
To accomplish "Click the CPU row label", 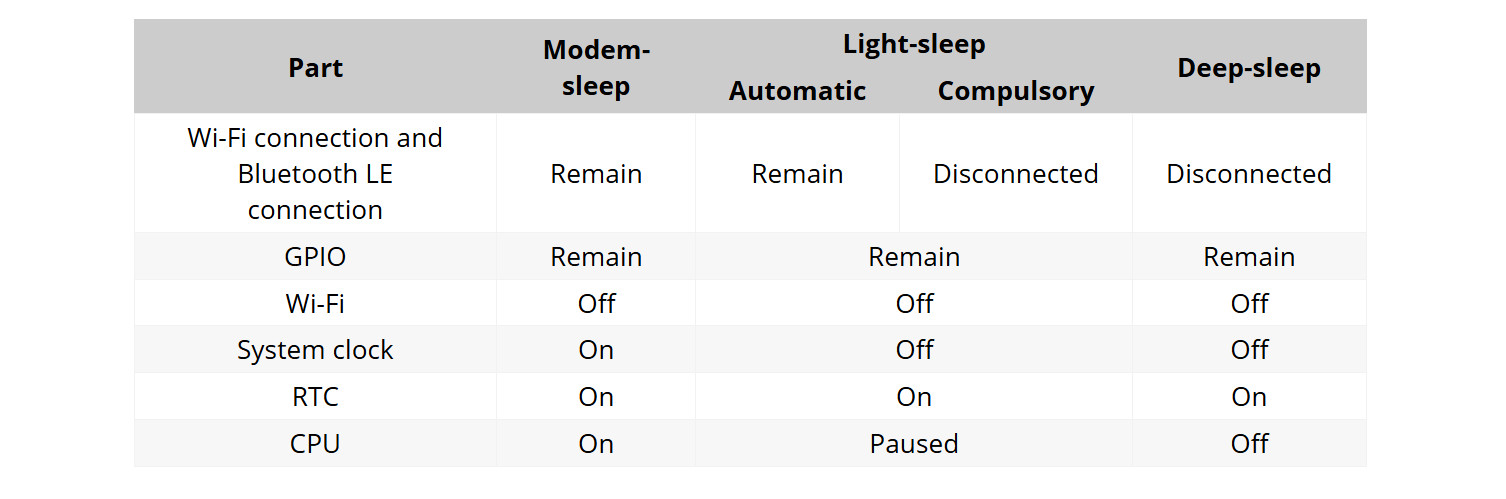I will click(315, 444).
